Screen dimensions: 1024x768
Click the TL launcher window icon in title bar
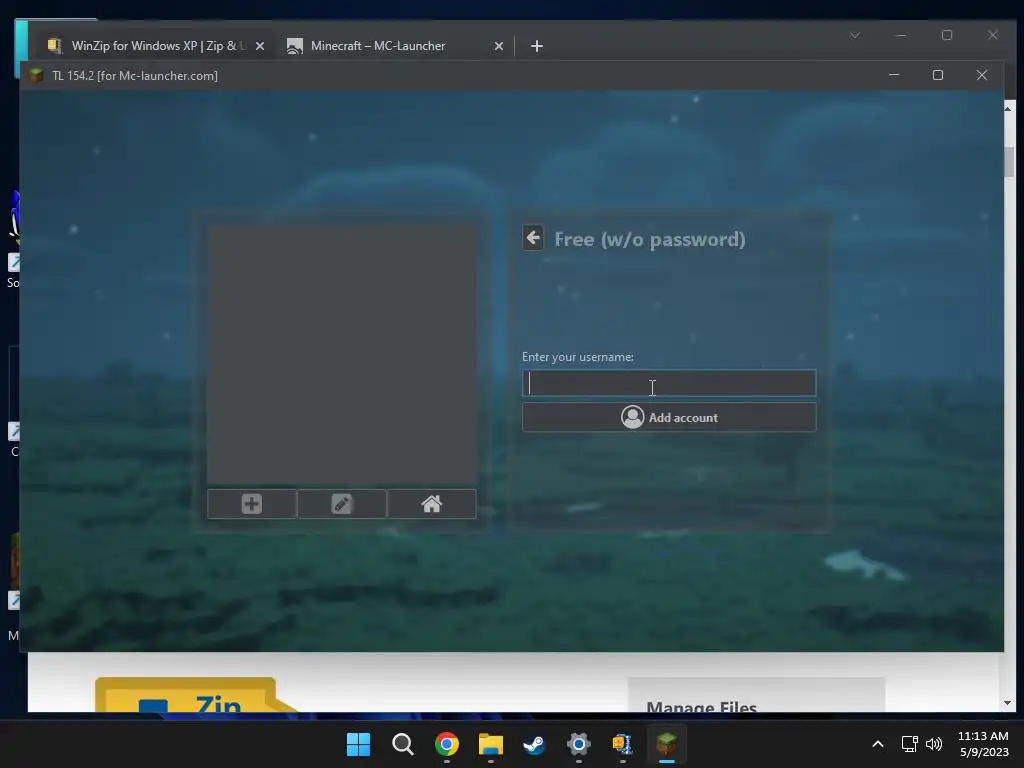coord(37,75)
